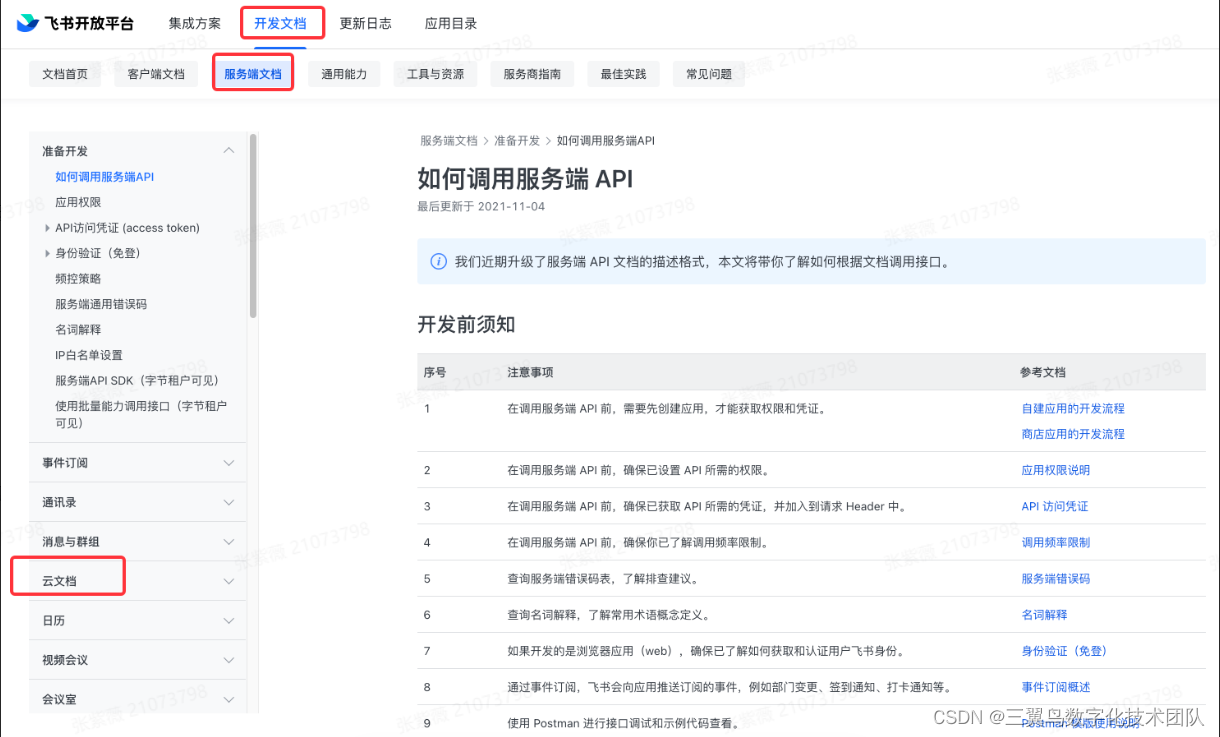Open API访问凭证 (access token) sidebar item

(127, 228)
